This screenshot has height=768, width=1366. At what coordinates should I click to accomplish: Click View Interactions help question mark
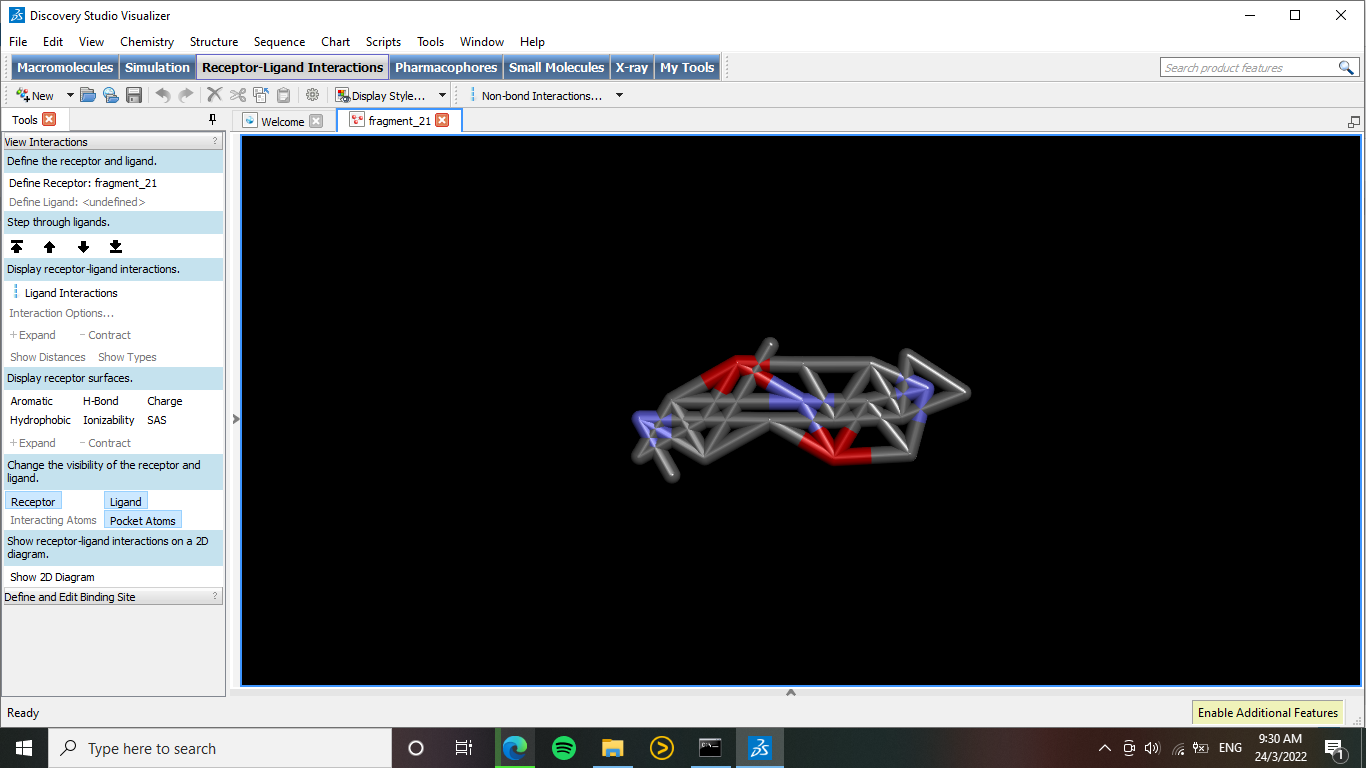pos(215,142)
